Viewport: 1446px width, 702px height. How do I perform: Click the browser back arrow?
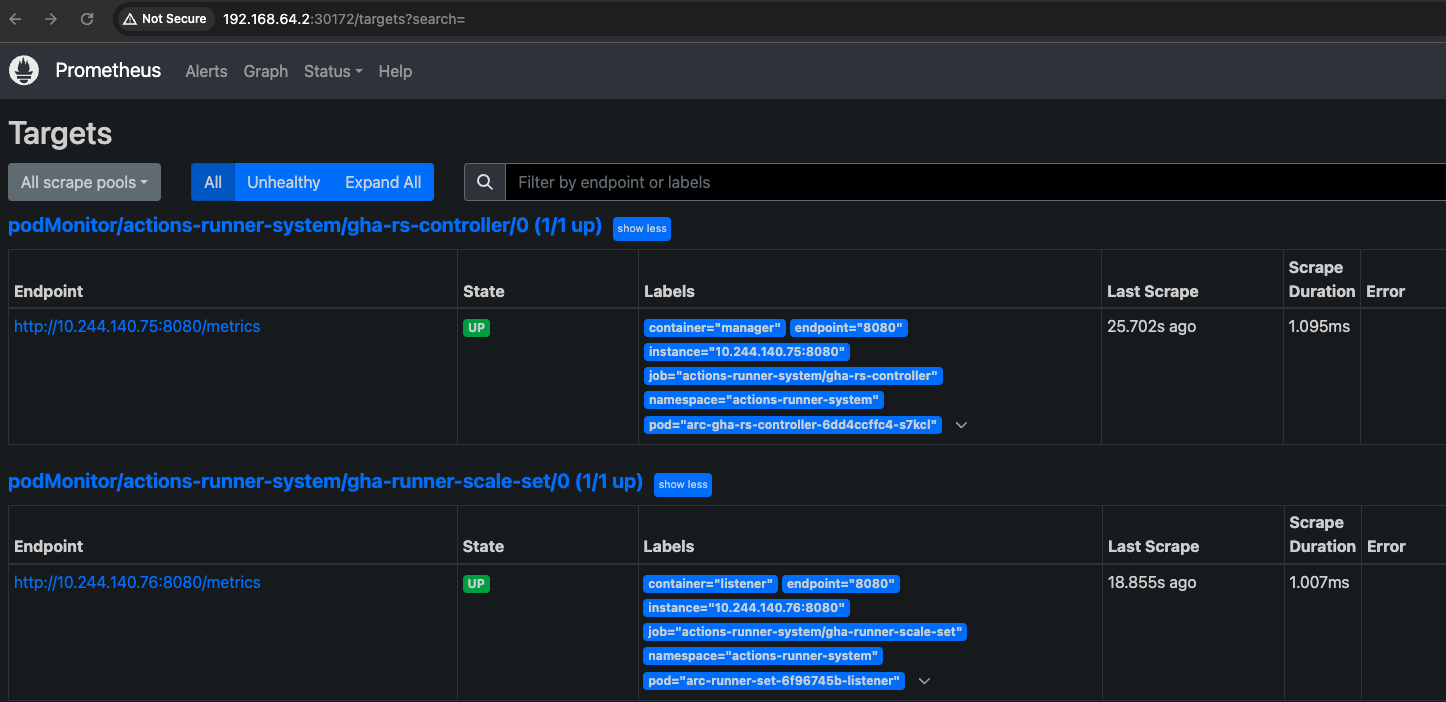click(16, 19)
